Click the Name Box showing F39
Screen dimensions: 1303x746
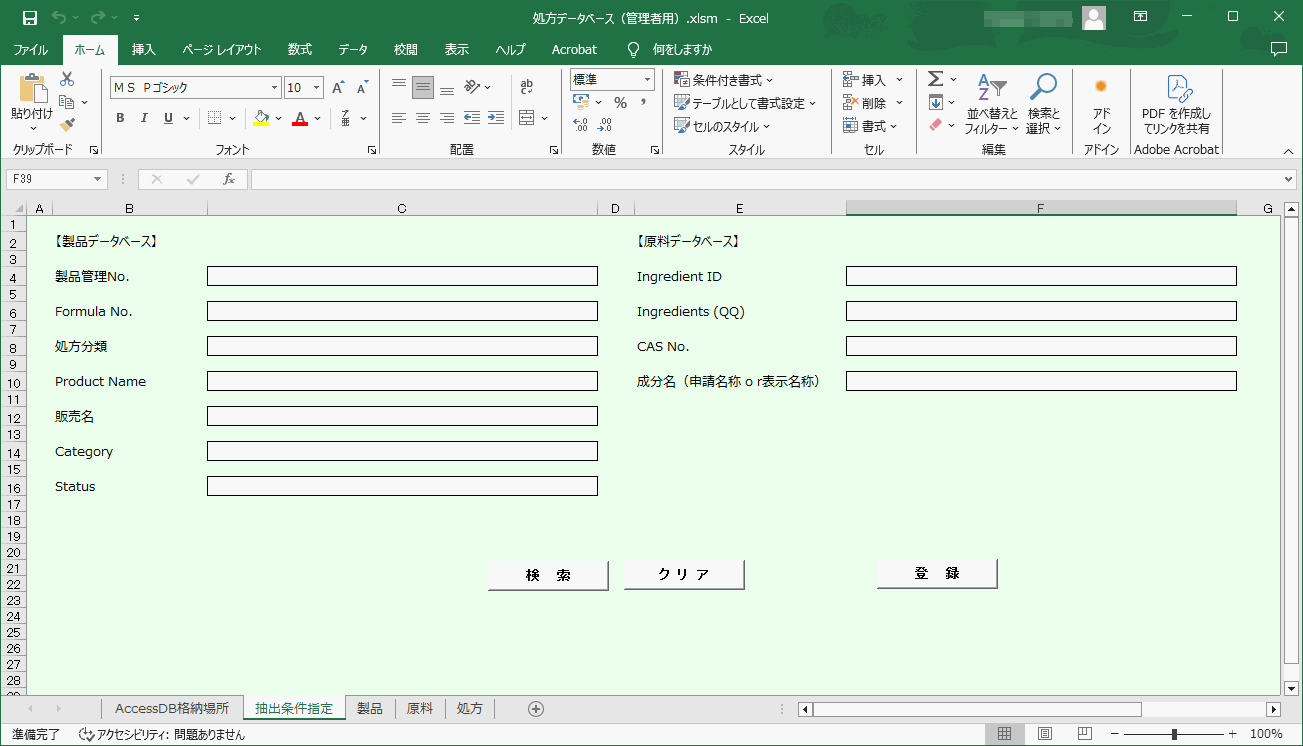click(56, 179)
